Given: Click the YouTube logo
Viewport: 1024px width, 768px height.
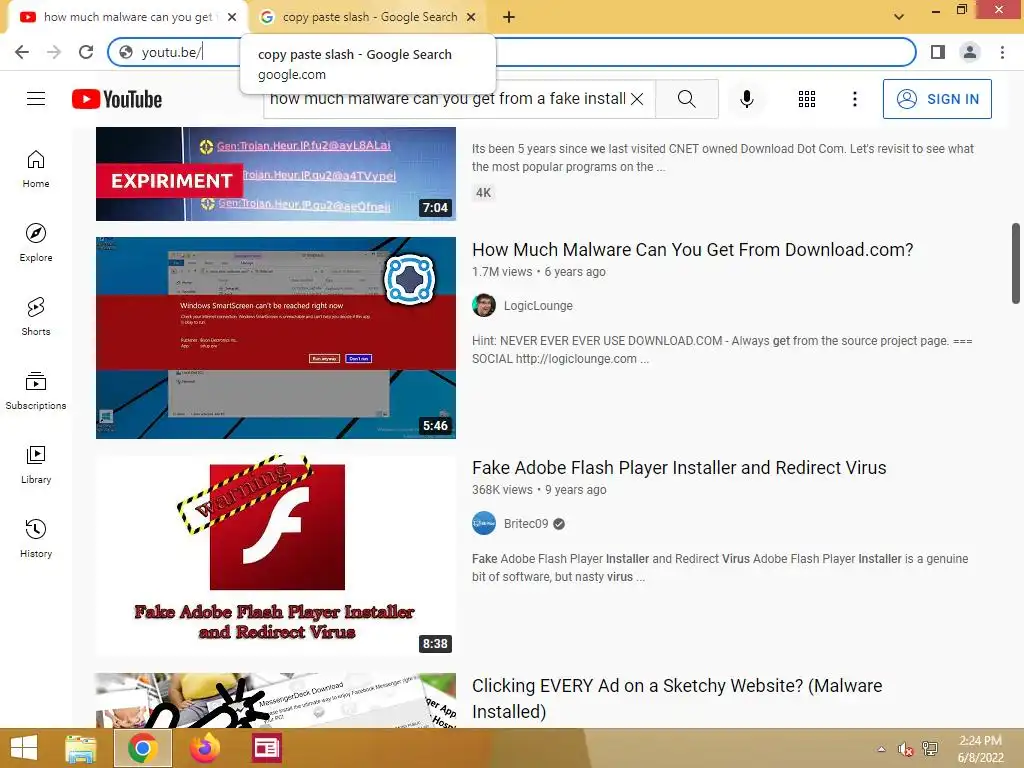Looking at the screenshot, I should [x=117, y=99].
